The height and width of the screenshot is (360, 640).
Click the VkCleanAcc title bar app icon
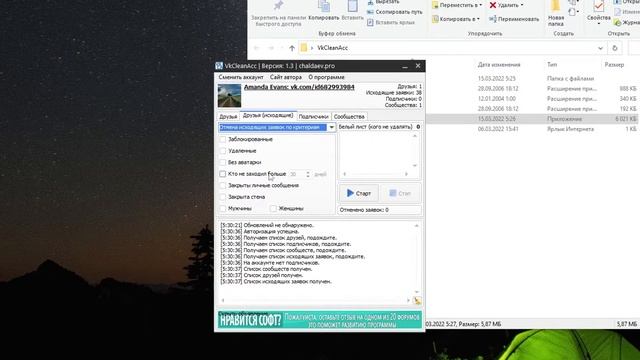pyautogui.click(x=219, y=66)
